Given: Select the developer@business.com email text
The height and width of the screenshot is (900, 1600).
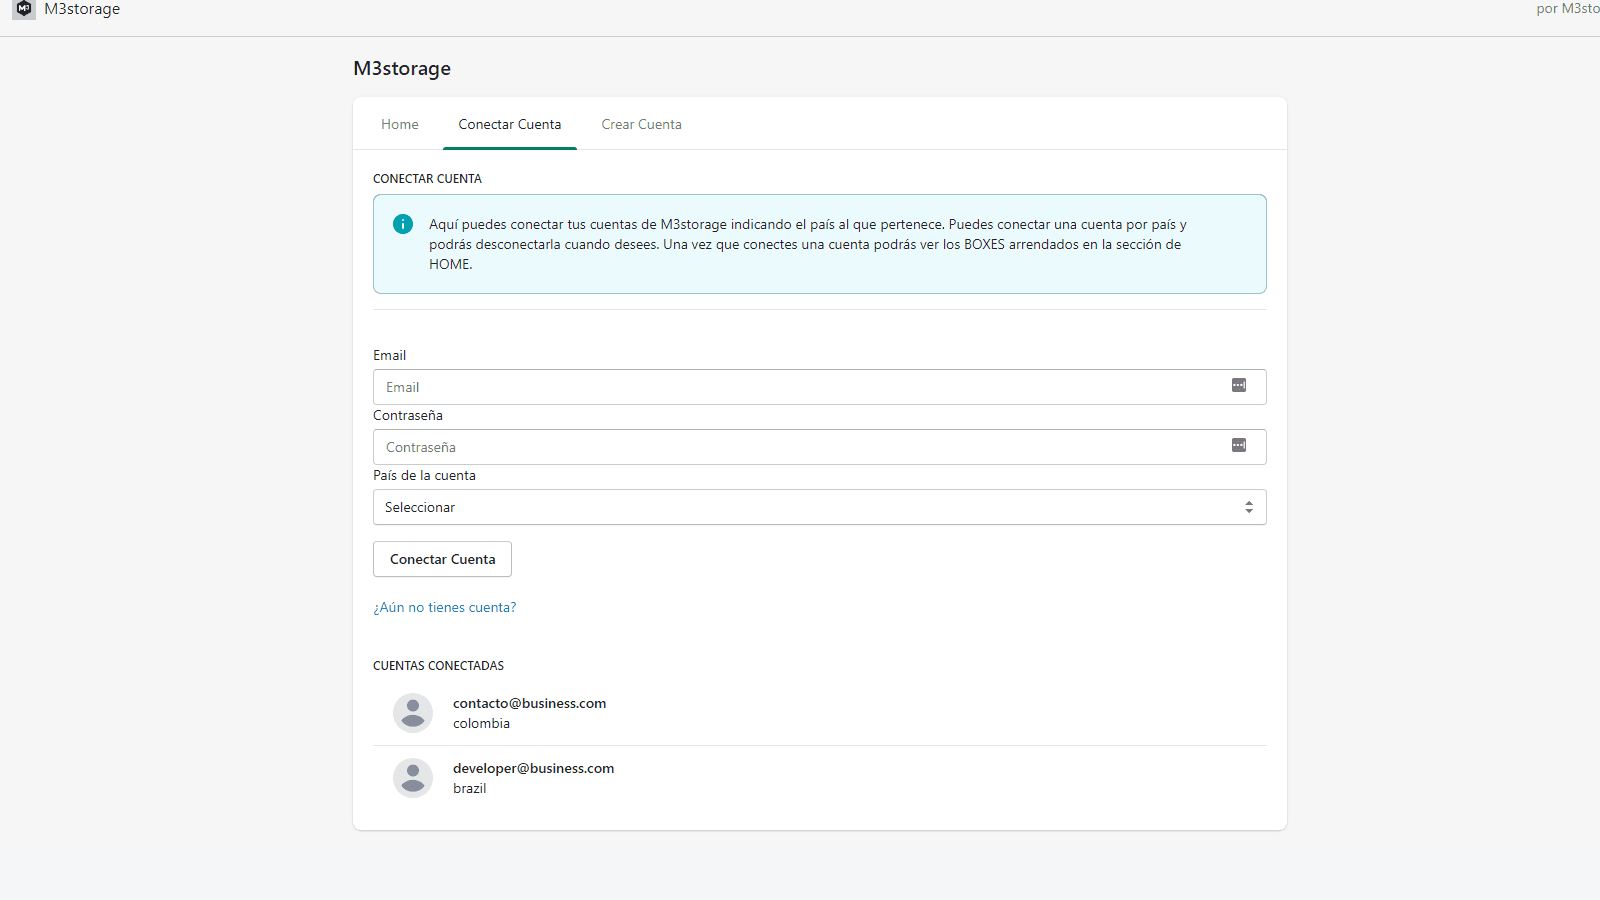Looking at the screenshot, I should click(x=533, y=768).
